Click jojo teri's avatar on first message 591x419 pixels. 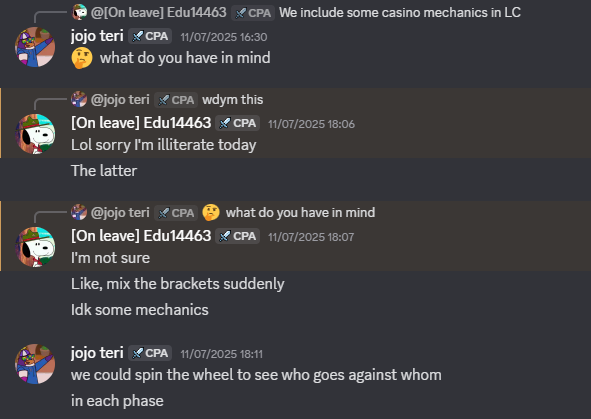click(35, 47)
